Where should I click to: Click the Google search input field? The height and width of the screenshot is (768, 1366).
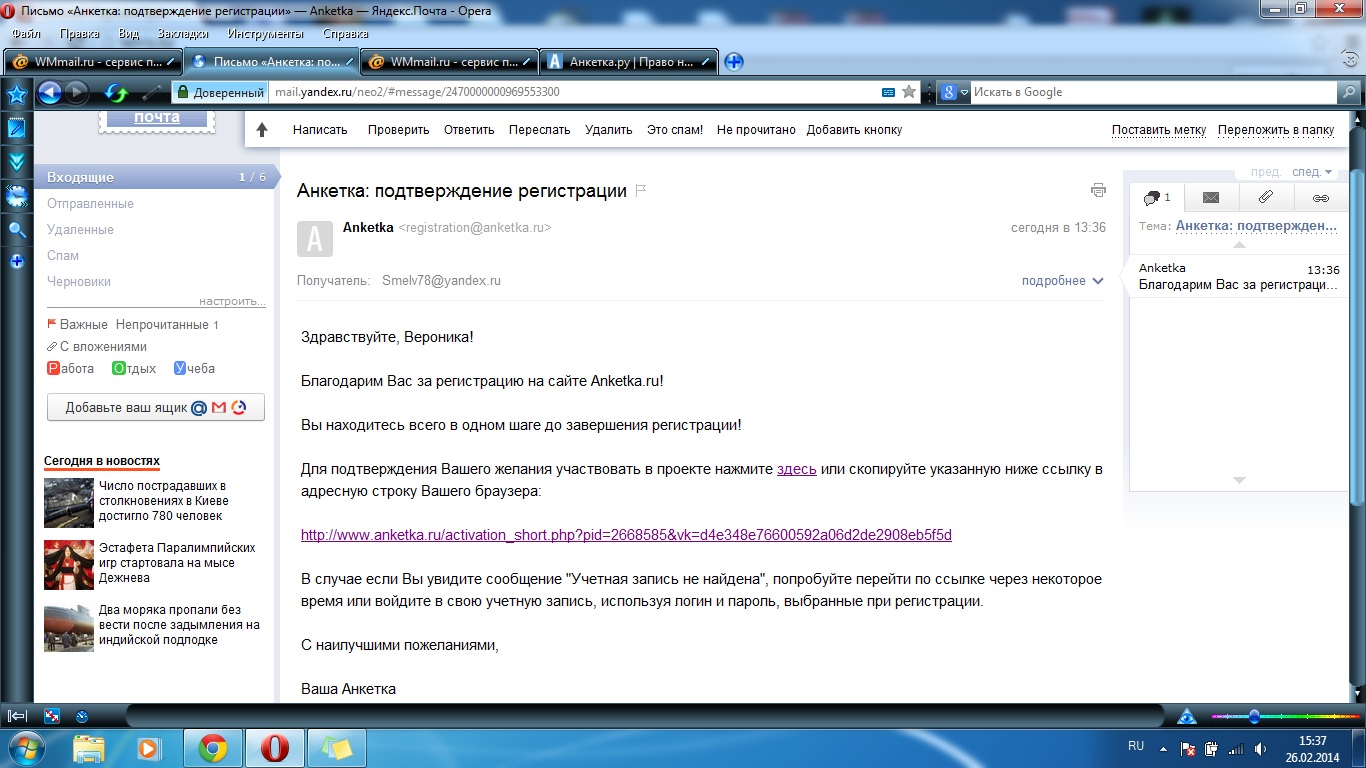click(x=1154, y=92)
